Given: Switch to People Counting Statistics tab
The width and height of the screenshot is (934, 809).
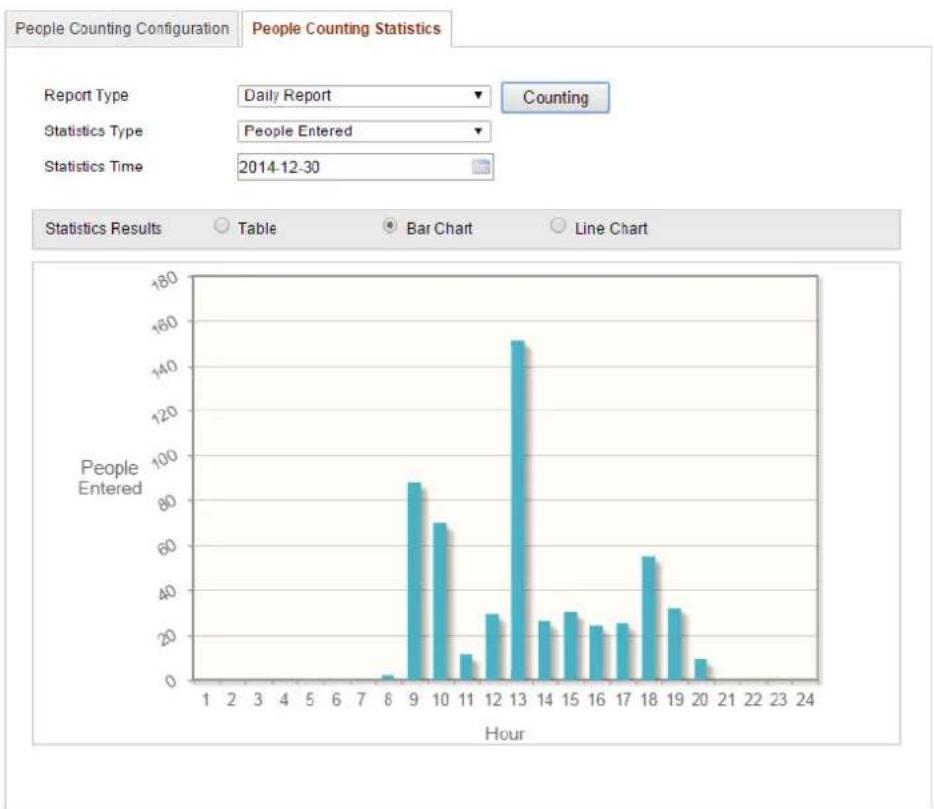Looking at the screenshot, I should click(x=346, y=29).
